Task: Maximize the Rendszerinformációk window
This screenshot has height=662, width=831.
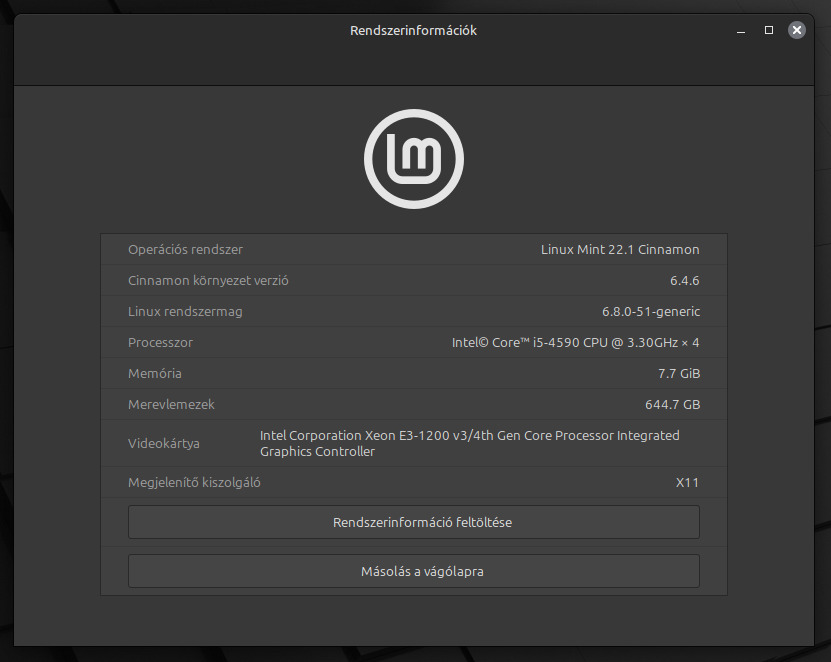Action: coord(768,30)
